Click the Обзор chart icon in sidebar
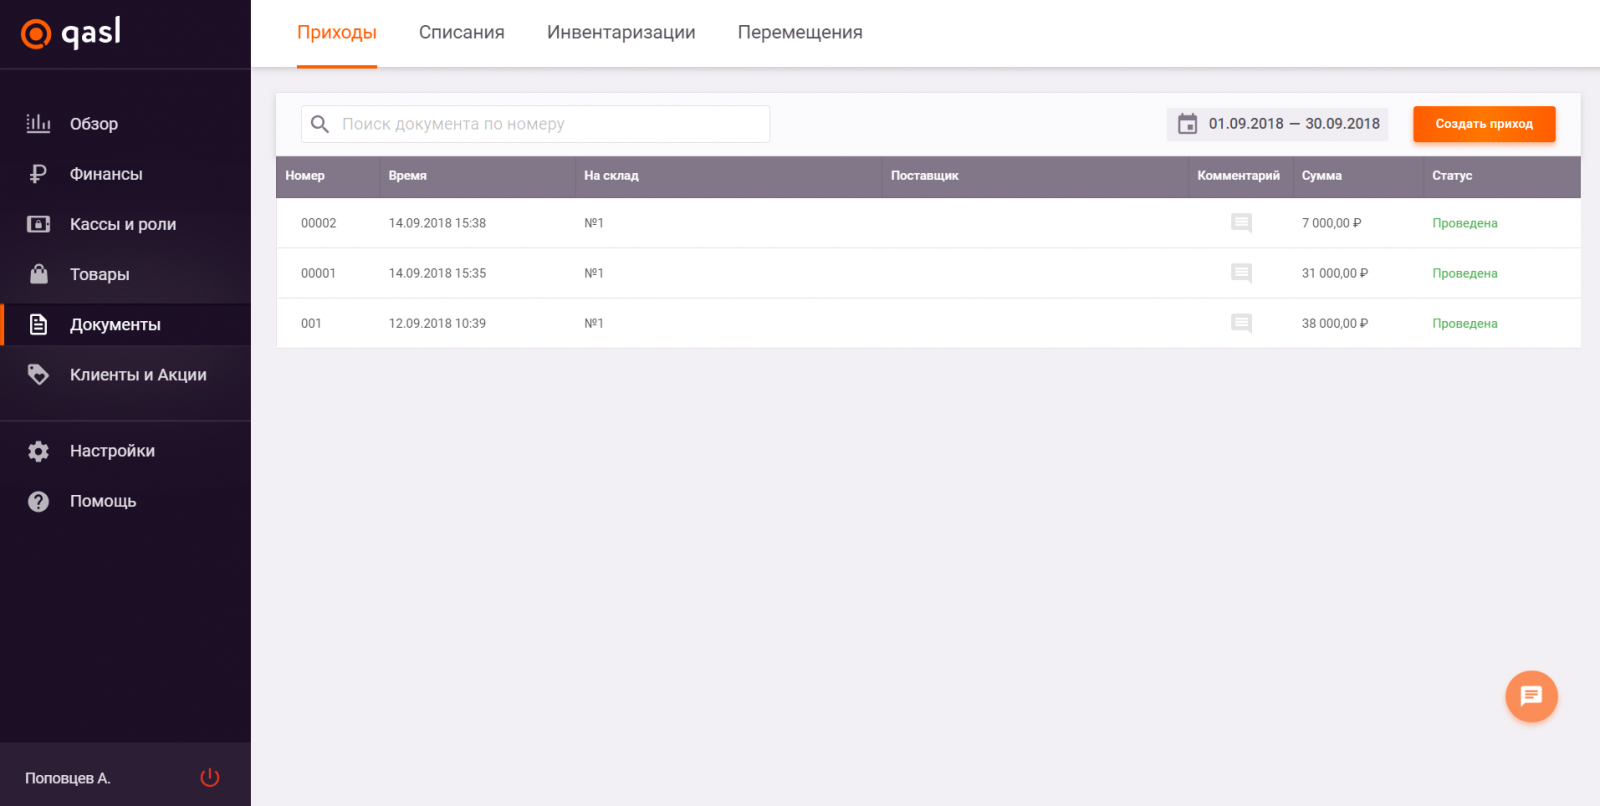The height and width of the screenshot is (806, 1600). [38, 123]
